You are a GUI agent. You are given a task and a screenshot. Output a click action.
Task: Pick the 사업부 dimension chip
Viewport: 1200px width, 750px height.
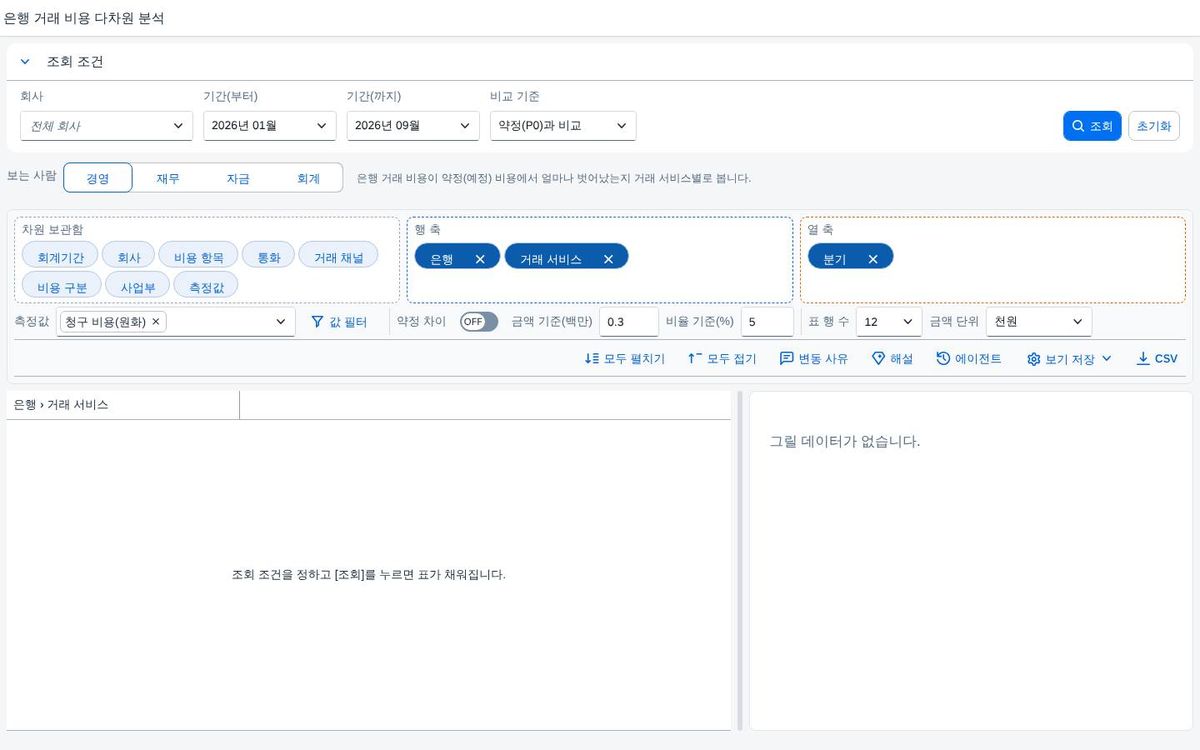[138, 287]
